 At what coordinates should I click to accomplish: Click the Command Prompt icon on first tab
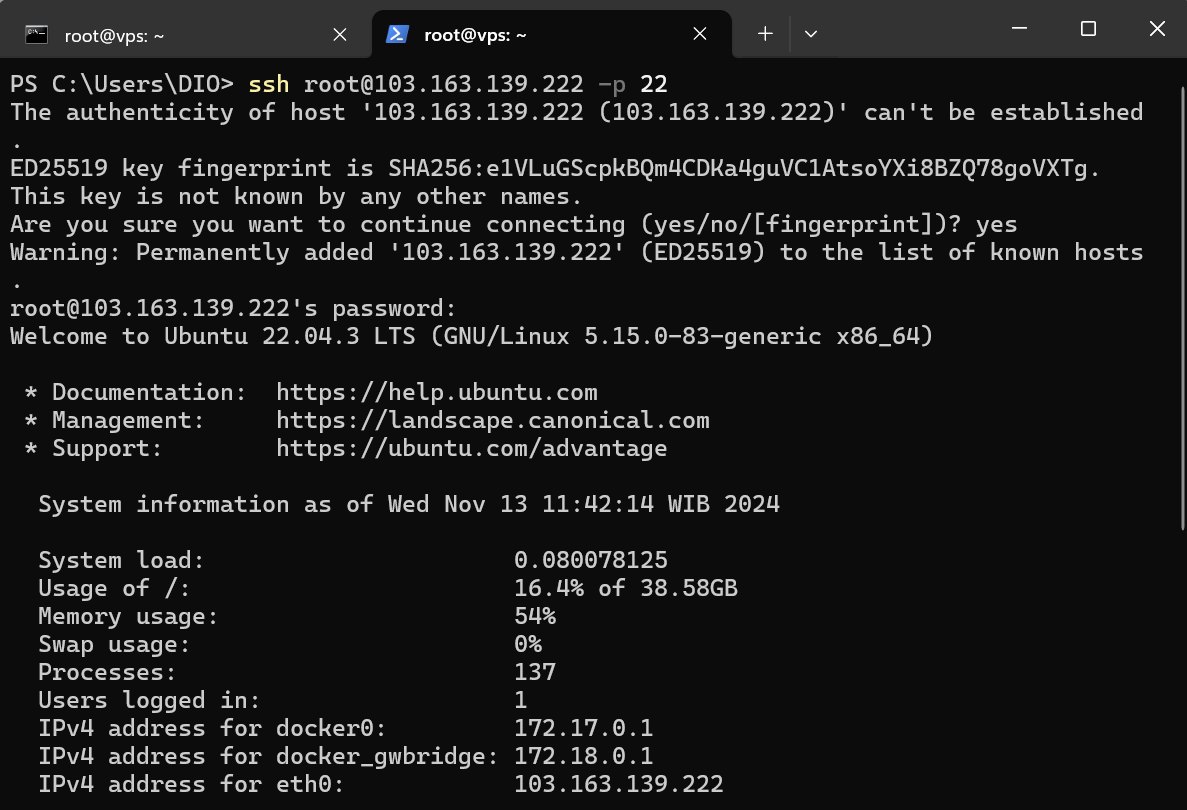(x=37, y=34)
